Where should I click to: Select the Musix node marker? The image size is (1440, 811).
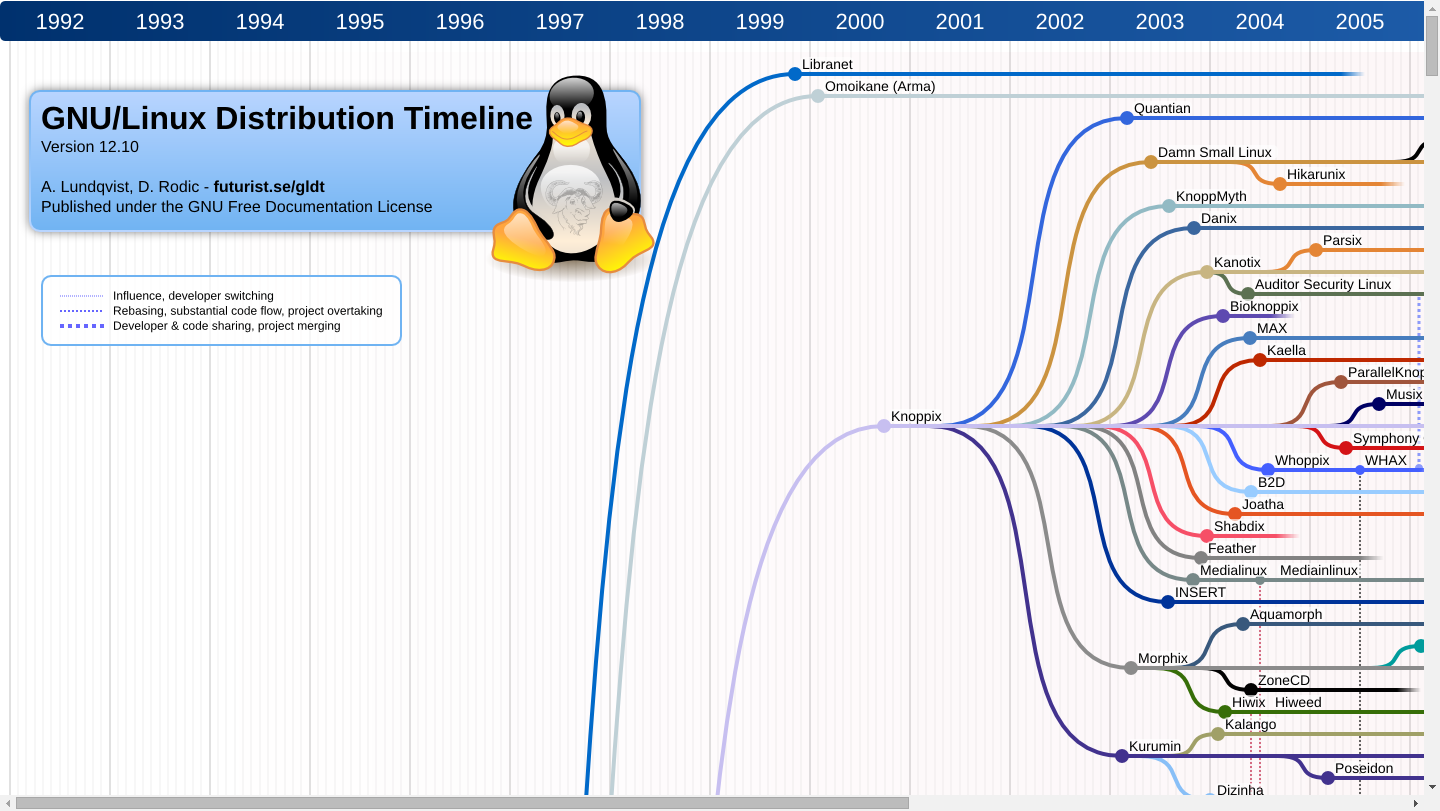1379,404
